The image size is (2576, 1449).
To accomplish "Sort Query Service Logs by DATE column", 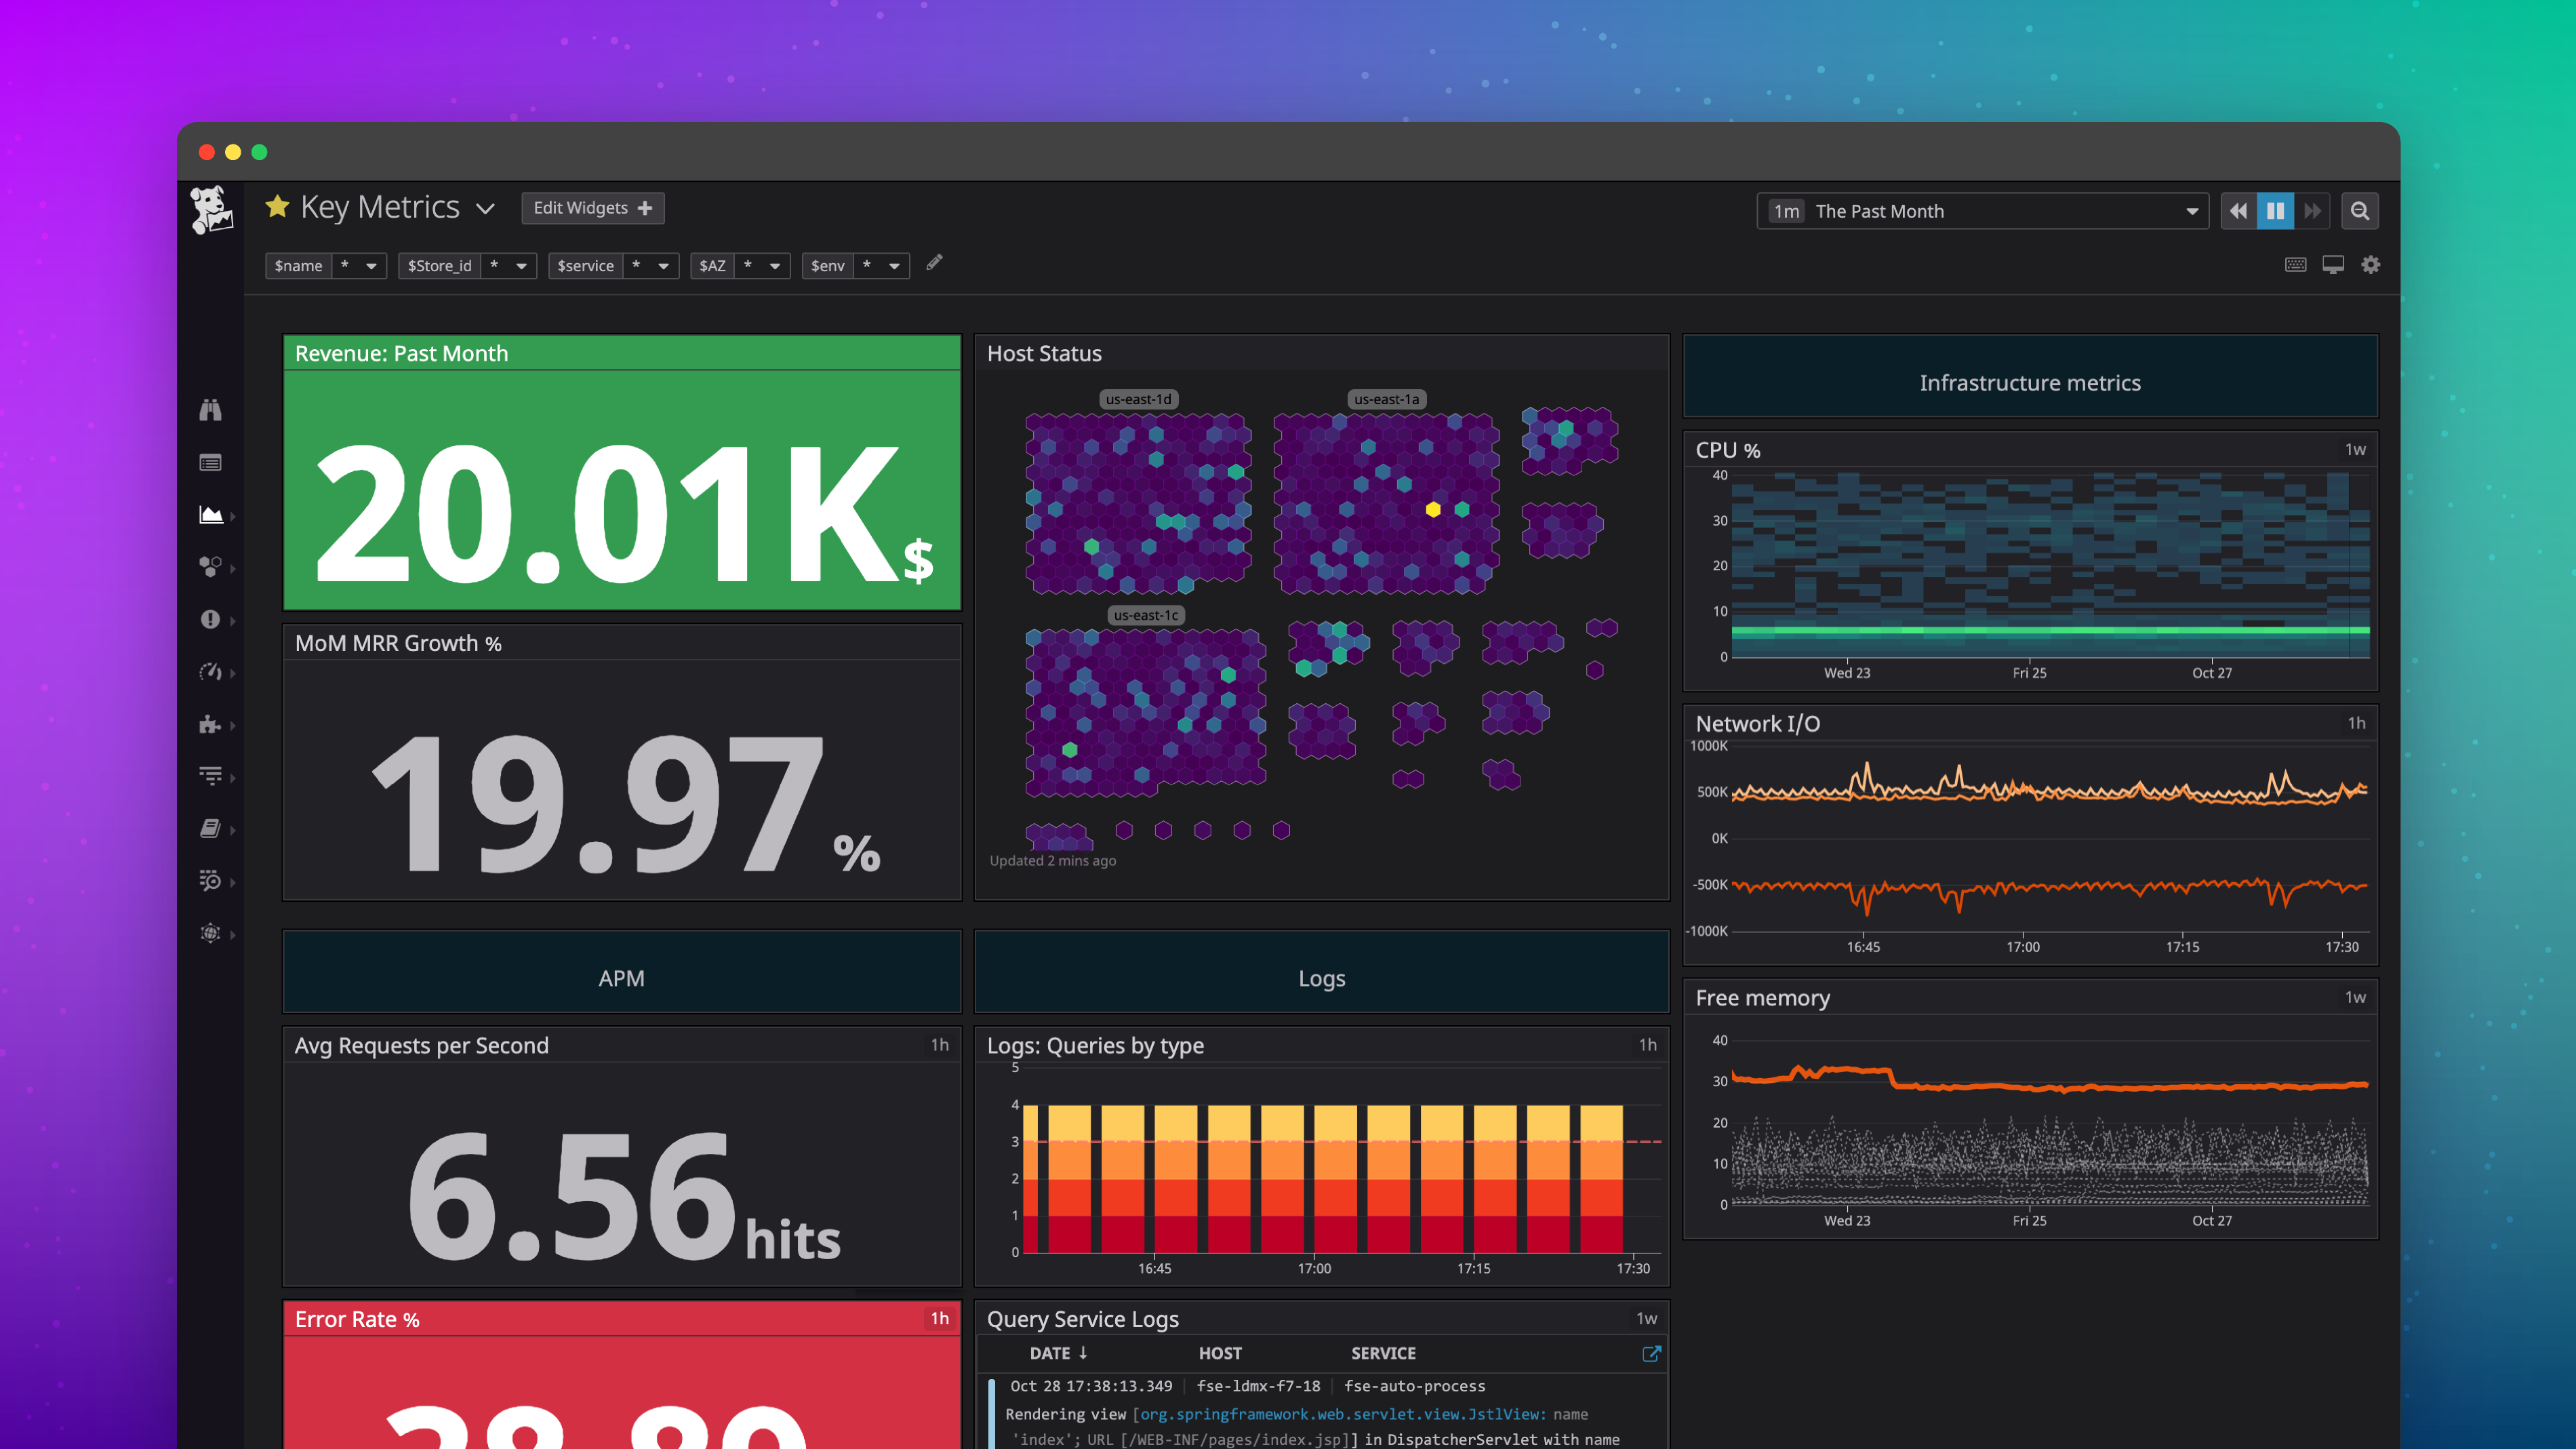I will tap(1057, 1353).
